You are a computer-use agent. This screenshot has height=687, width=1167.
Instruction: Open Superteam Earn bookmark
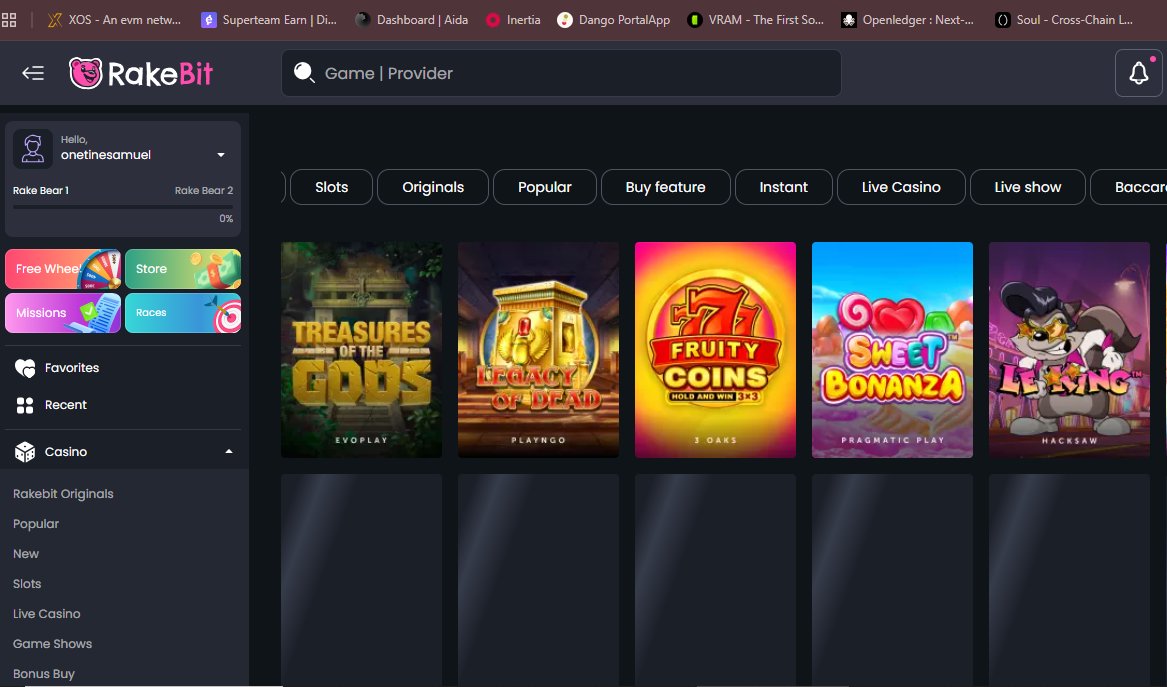pos(269,20)
